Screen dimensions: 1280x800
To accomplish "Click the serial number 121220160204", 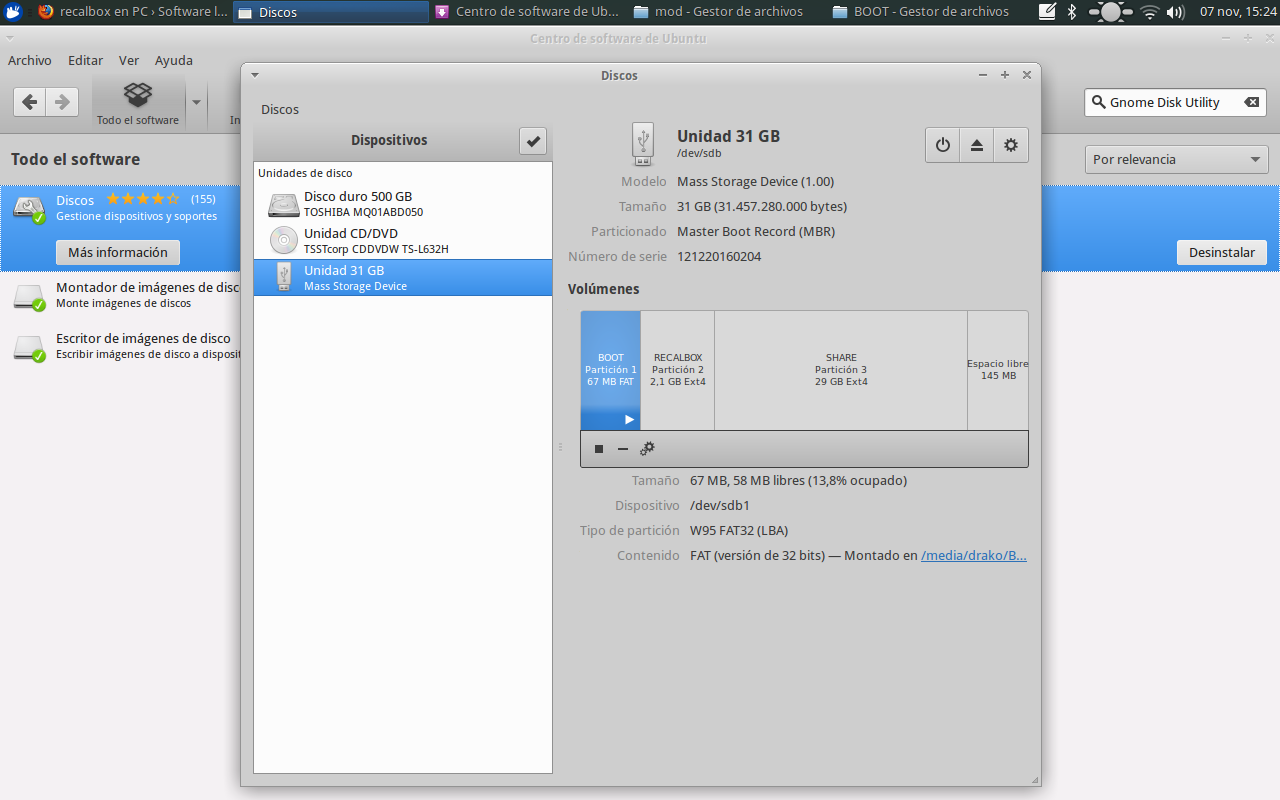I will 719,257.
